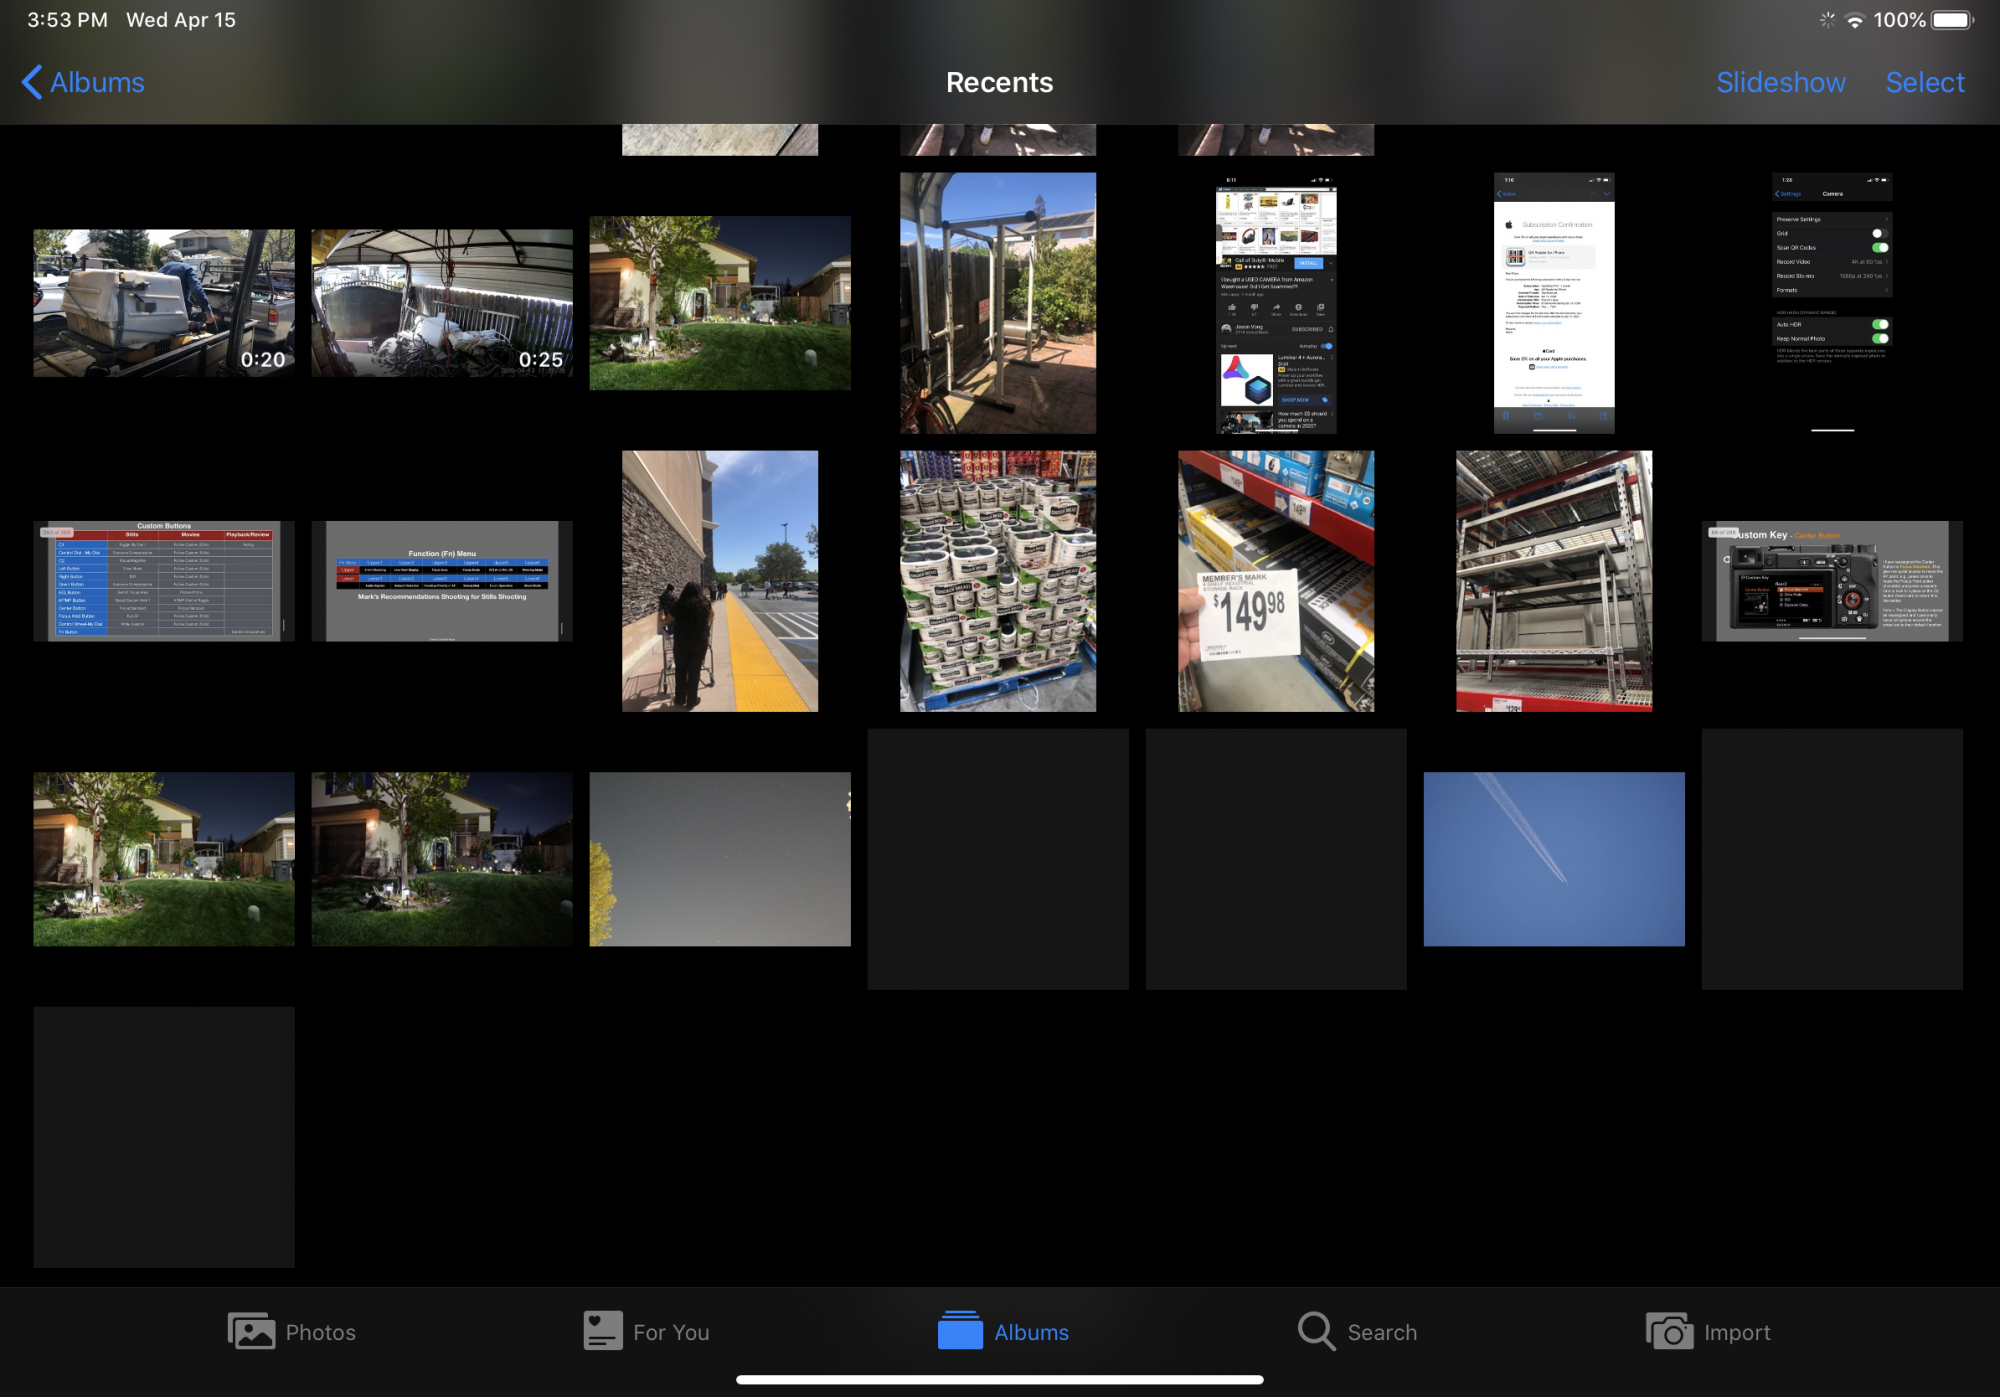
Task: Tap the back chevron next to Albums
Action: pyautogui.click(x=32, y=82)
